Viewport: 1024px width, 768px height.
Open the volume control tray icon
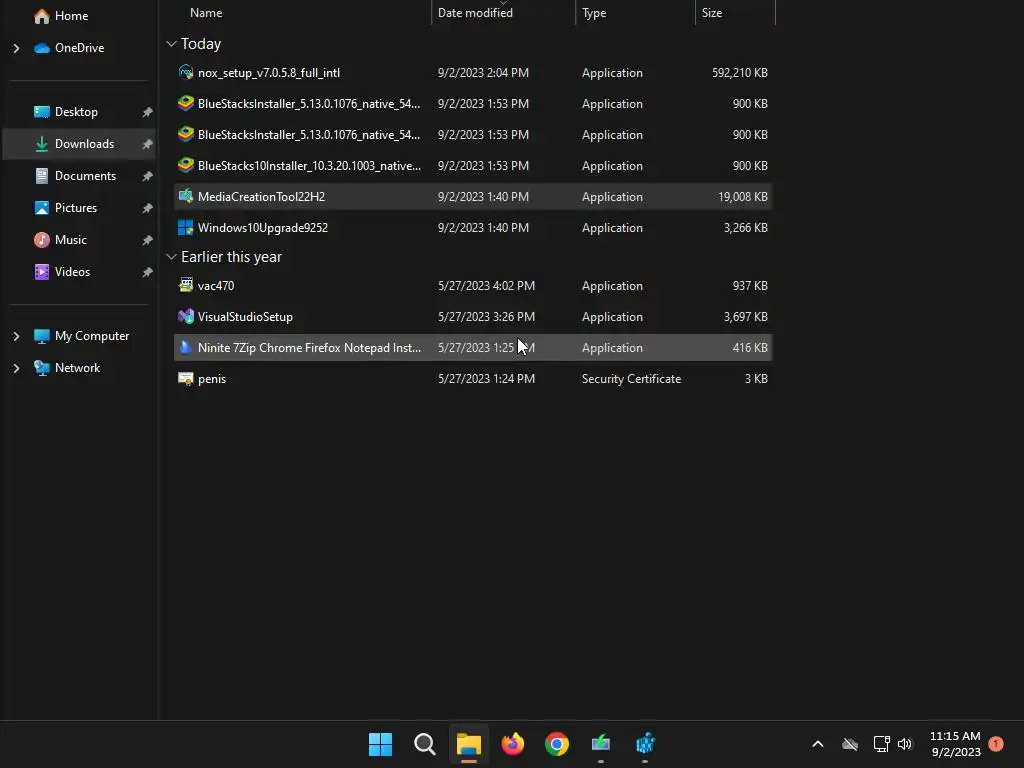[905, 744]
